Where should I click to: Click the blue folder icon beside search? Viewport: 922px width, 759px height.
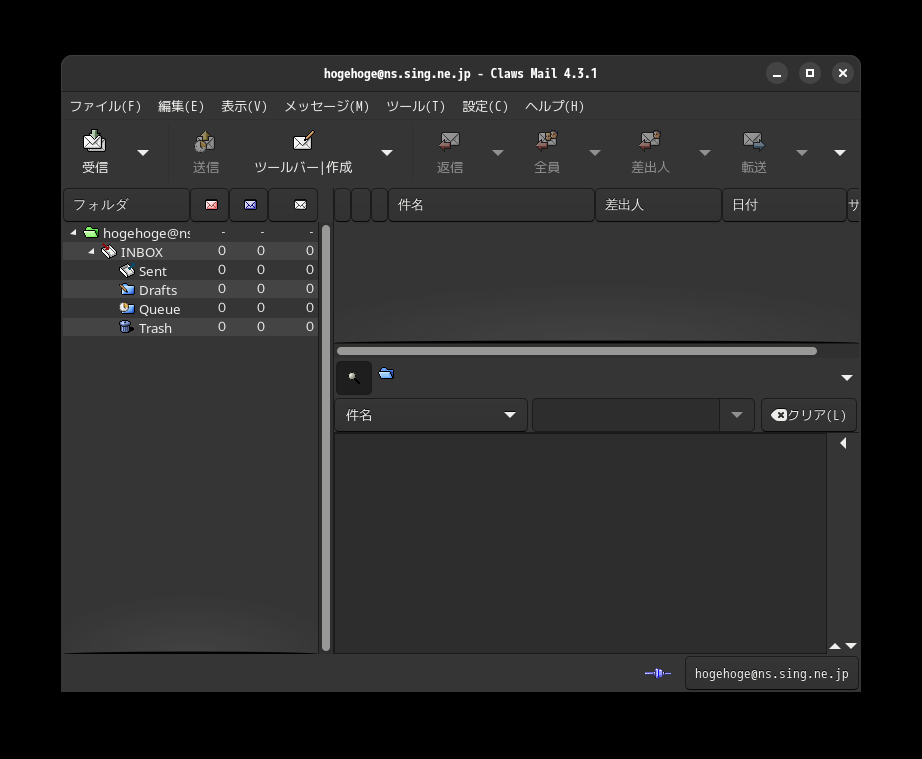386,374
